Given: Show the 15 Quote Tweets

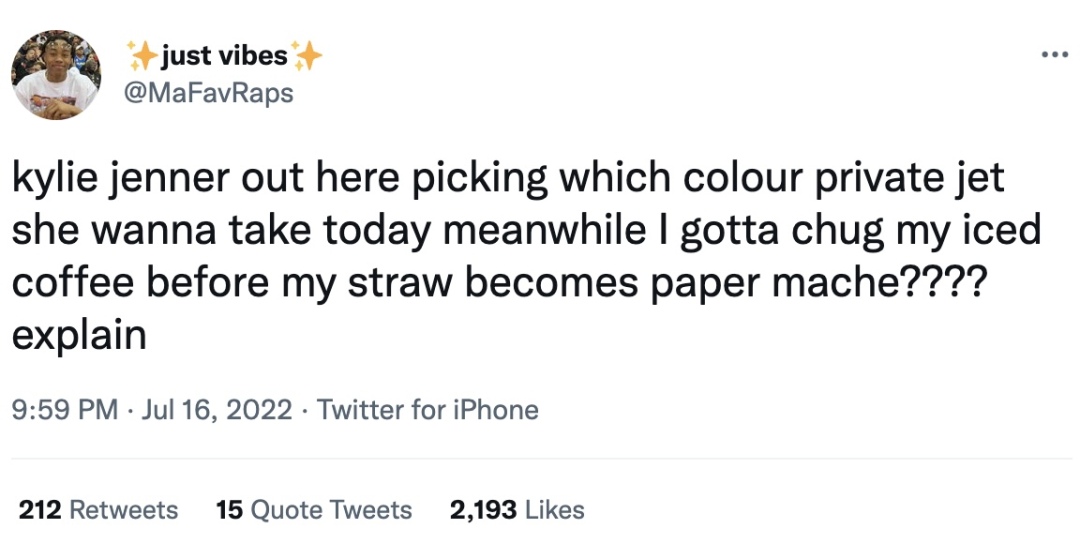Looking at the screenshot, I should click(x=314, y=510).
